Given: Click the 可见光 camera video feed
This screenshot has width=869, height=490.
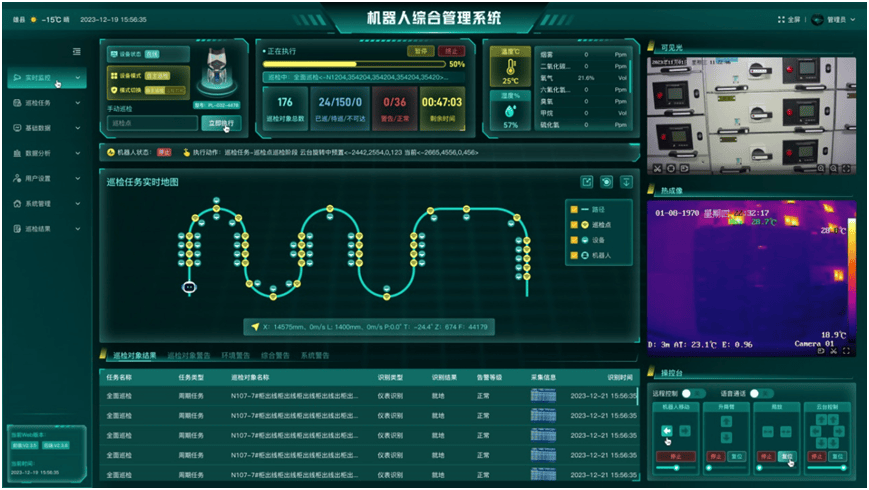Looking at the screenshot, I should pyautogui.click(x=752, y=116).
